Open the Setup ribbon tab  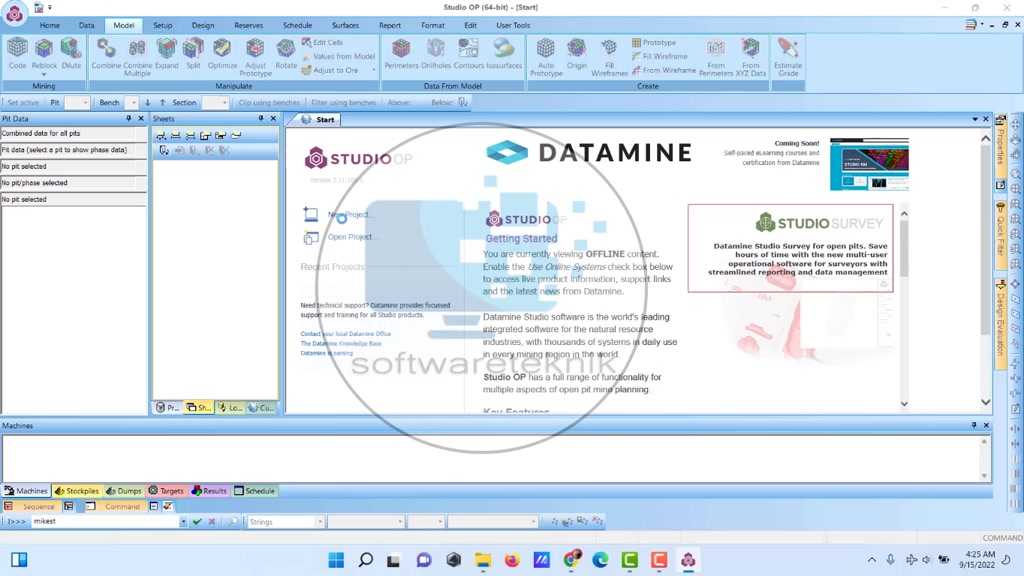point(163,25)
